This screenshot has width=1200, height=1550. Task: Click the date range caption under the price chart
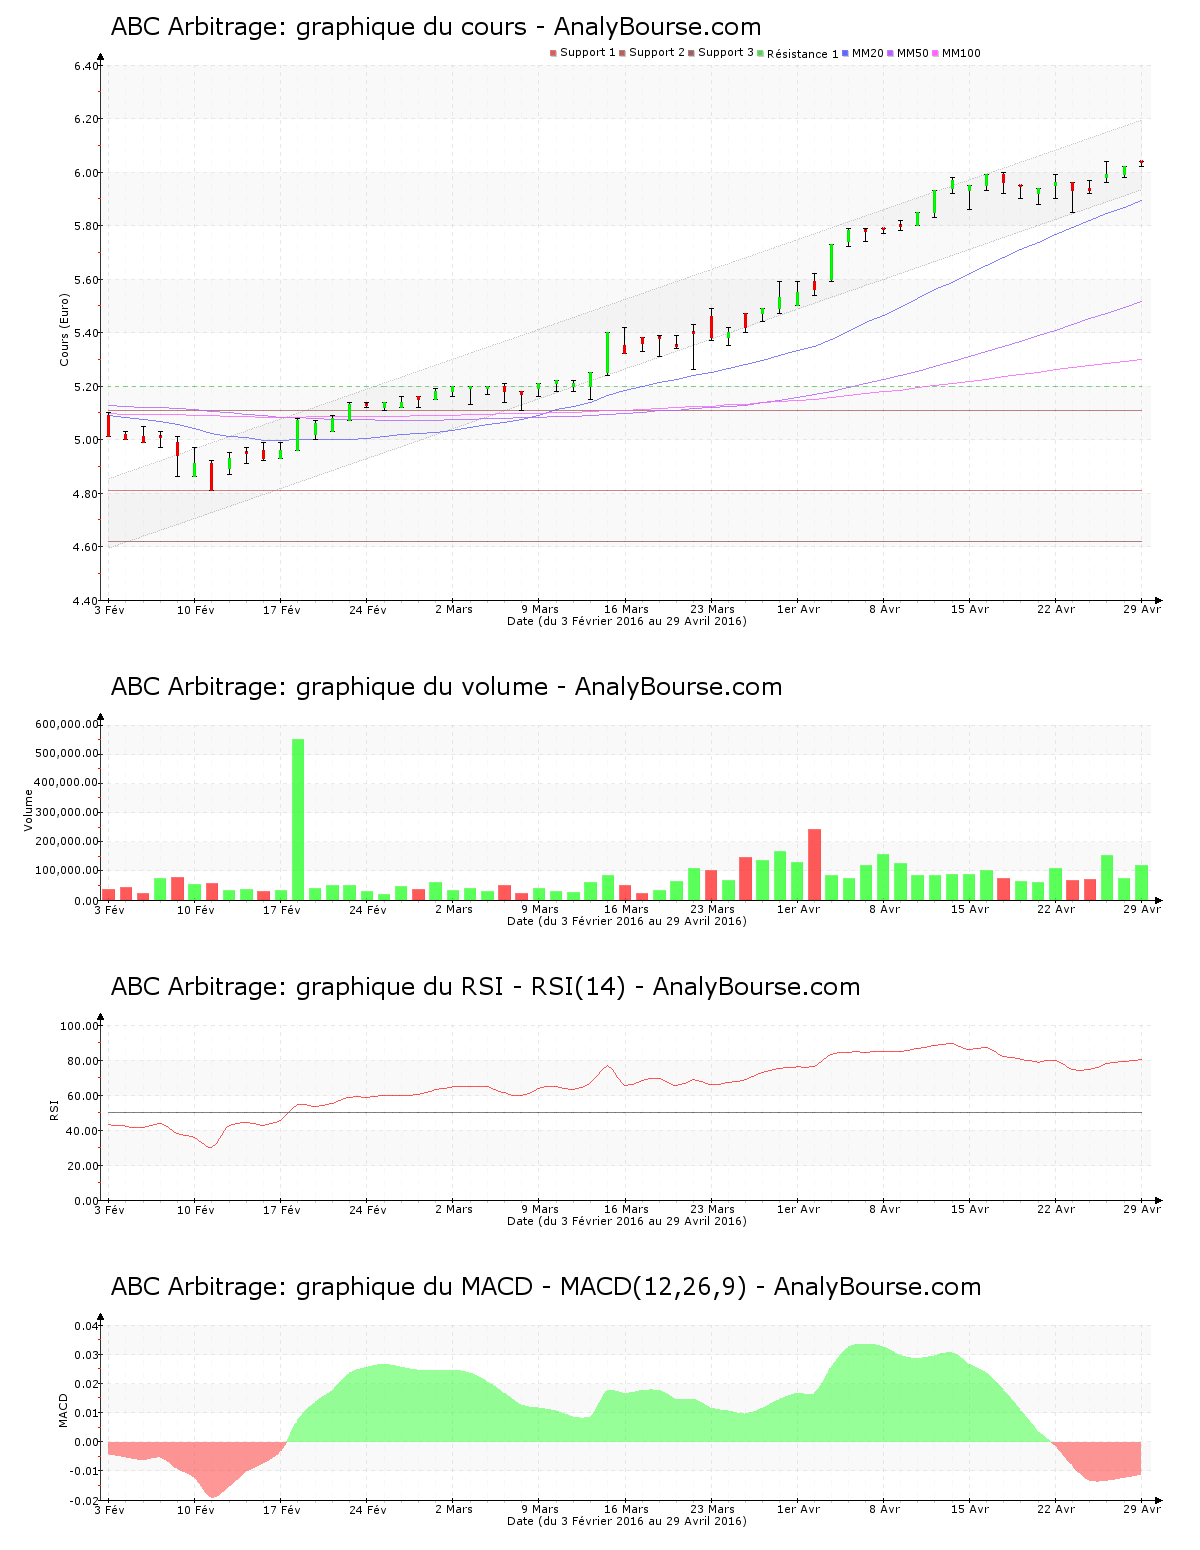(x=627, y=621)
